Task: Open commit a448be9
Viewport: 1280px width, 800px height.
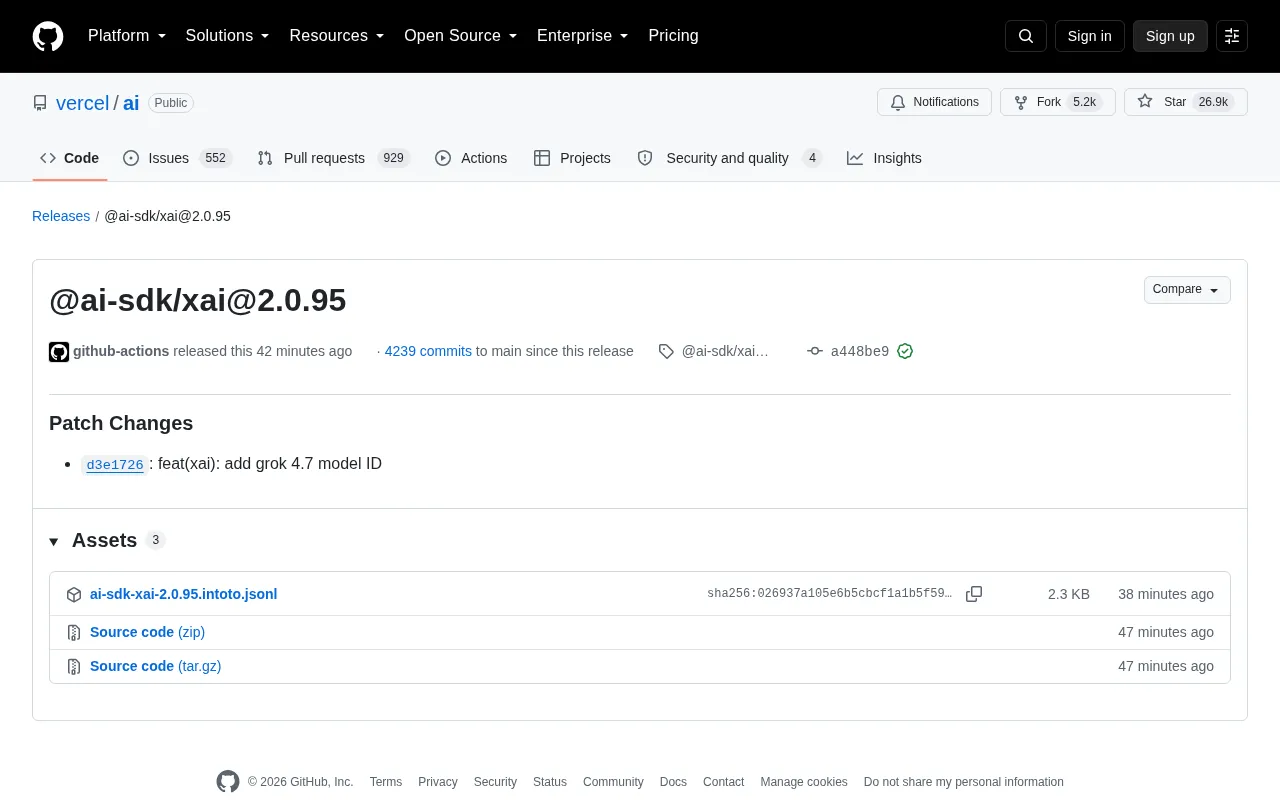Action: [860, 352]
